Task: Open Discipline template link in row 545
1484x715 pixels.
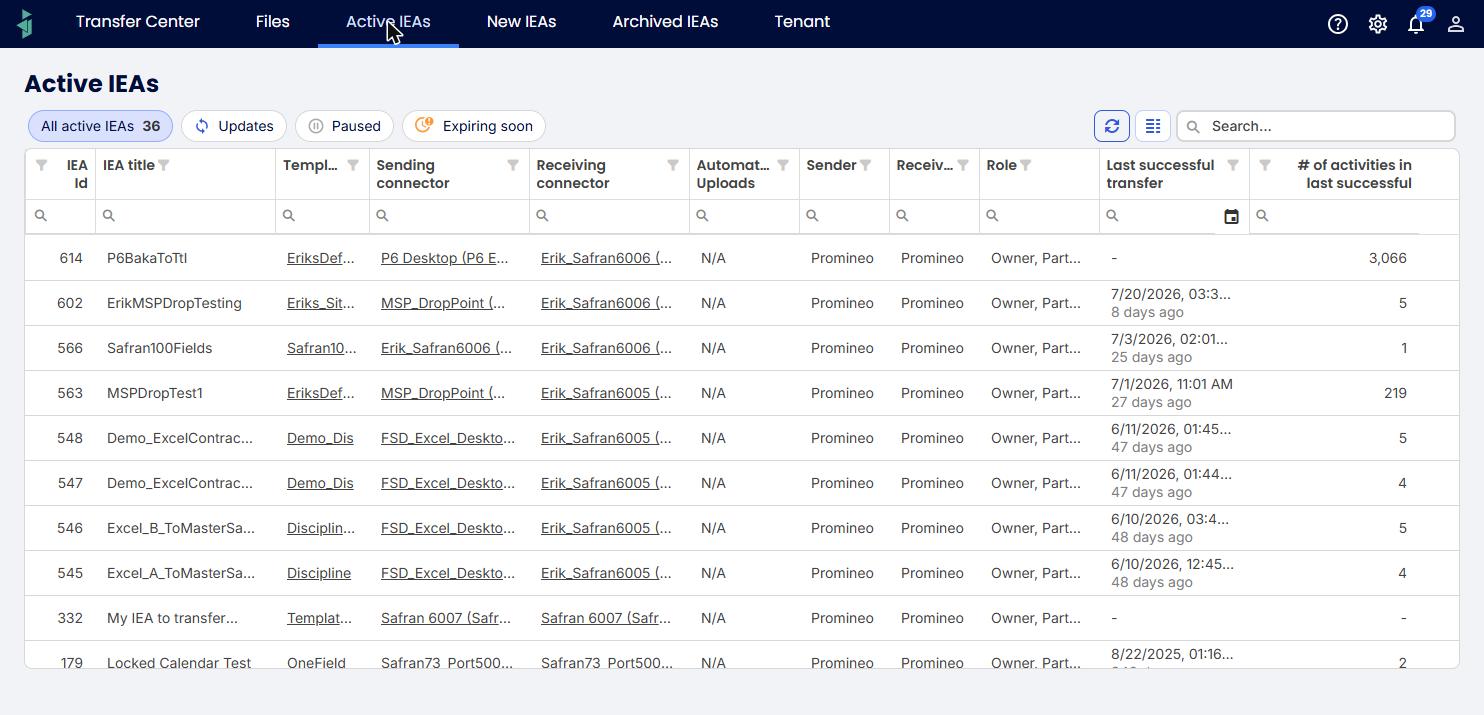Action: click(x=319, y=573)
